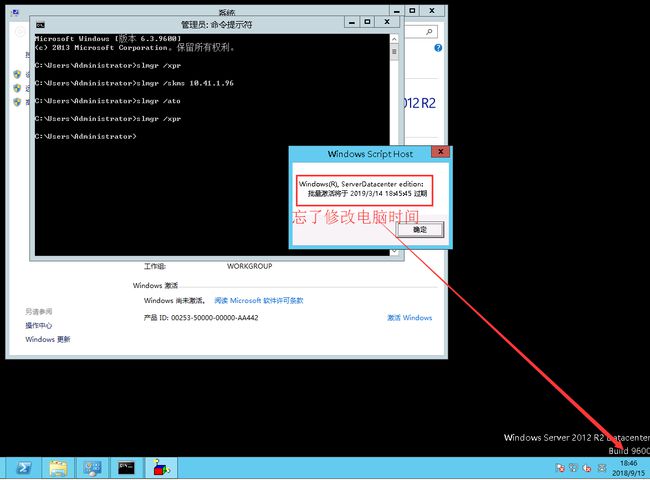The width and height of the screenshot is (650, 480).
Task: Click the search magnifier in the System window
Action: click(429, 32)
